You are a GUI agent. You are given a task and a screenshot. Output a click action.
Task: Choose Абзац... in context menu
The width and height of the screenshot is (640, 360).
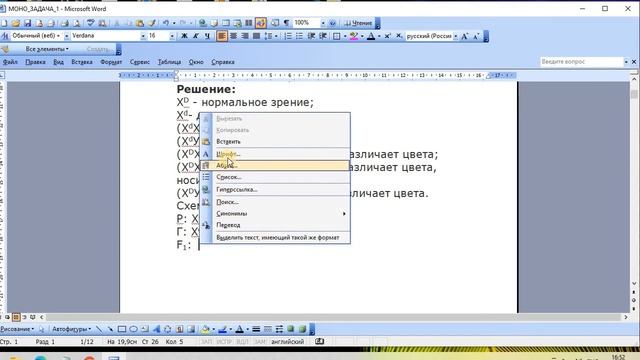click(x=275, y=165)
